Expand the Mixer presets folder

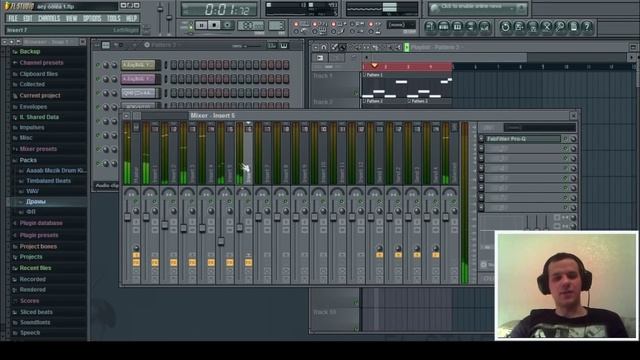[38, 149]
